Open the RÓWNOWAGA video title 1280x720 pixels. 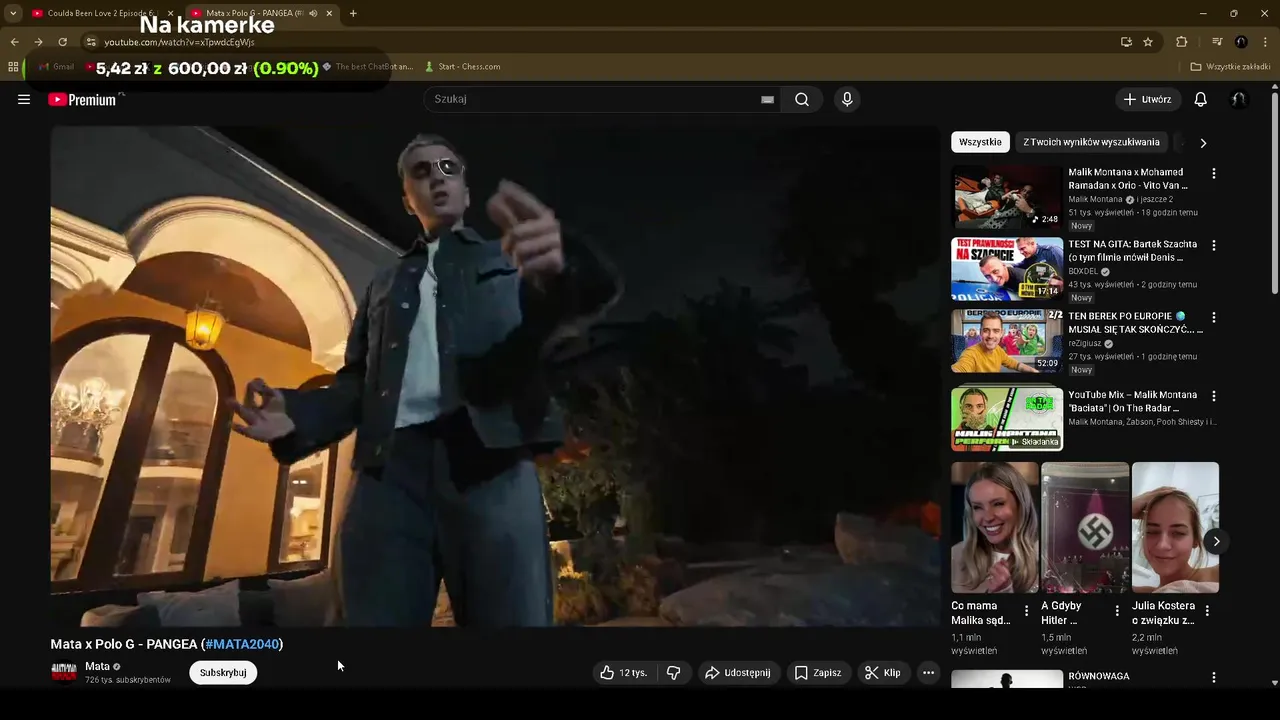pyautogui.click(x=1099, y=676)
